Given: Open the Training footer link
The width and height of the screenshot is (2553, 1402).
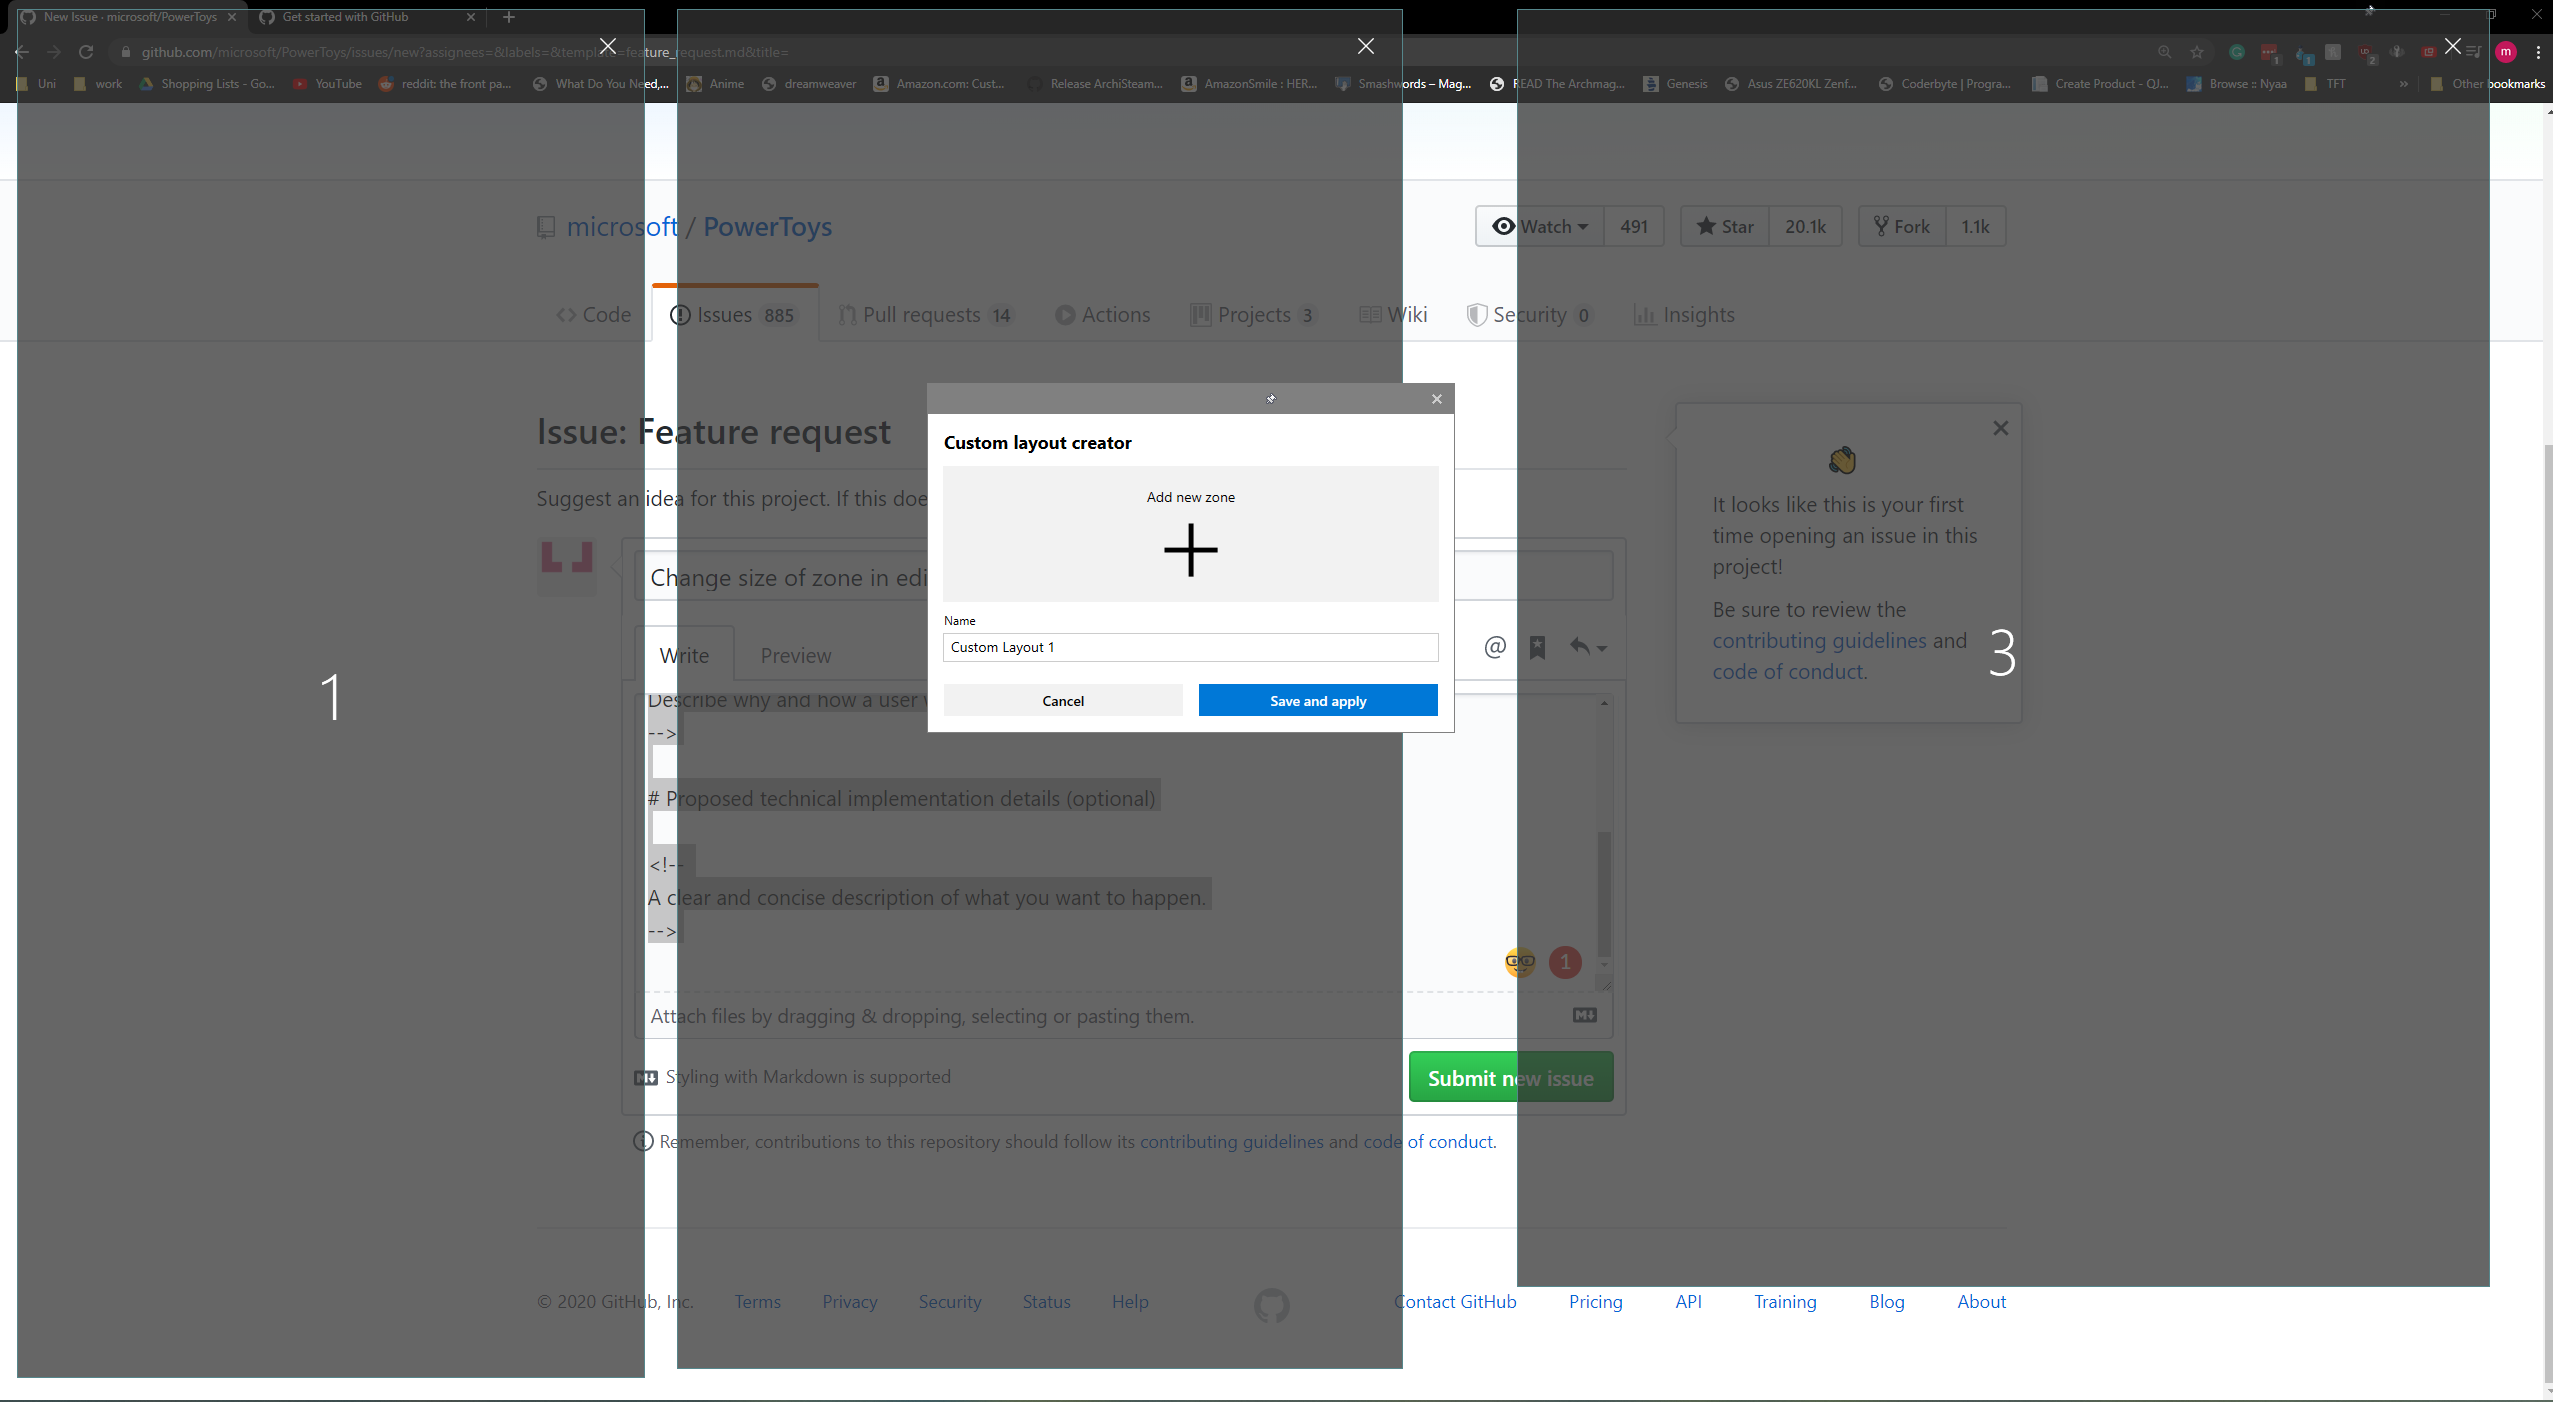Looking at the screenshot, I should pyautogui.click(x=1785, y=1301).
